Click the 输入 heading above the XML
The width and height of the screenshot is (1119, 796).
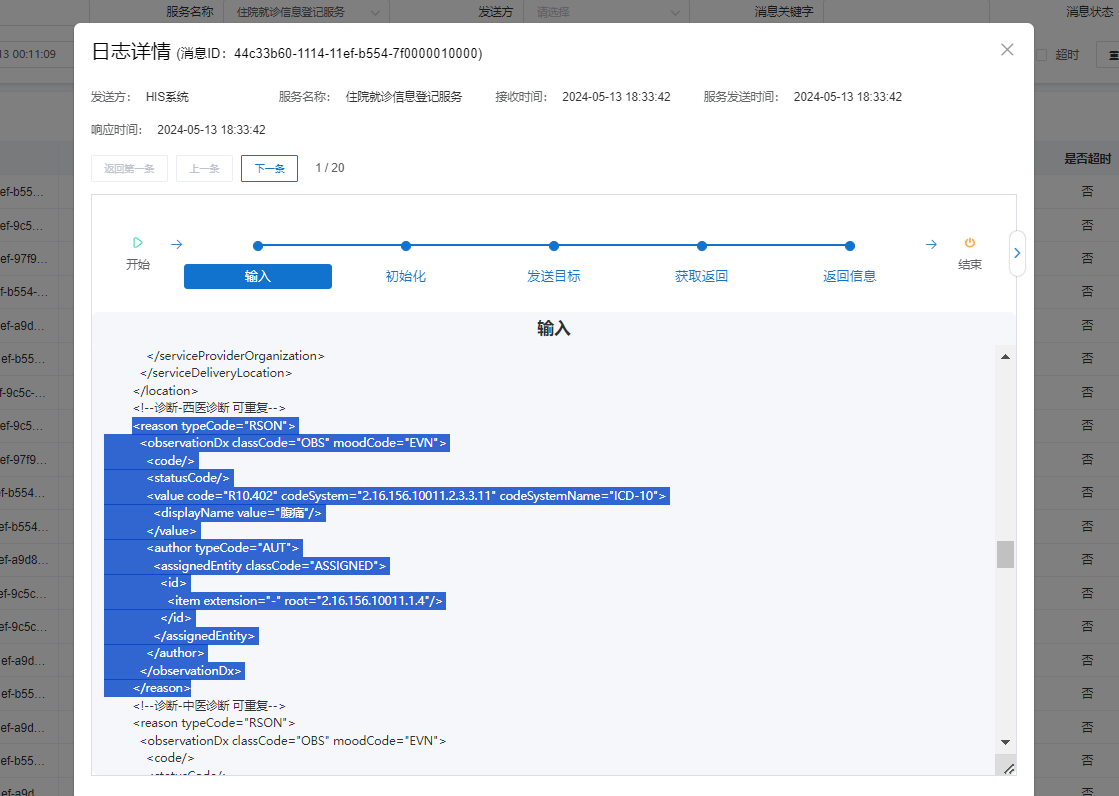click(x=554, y=328)
